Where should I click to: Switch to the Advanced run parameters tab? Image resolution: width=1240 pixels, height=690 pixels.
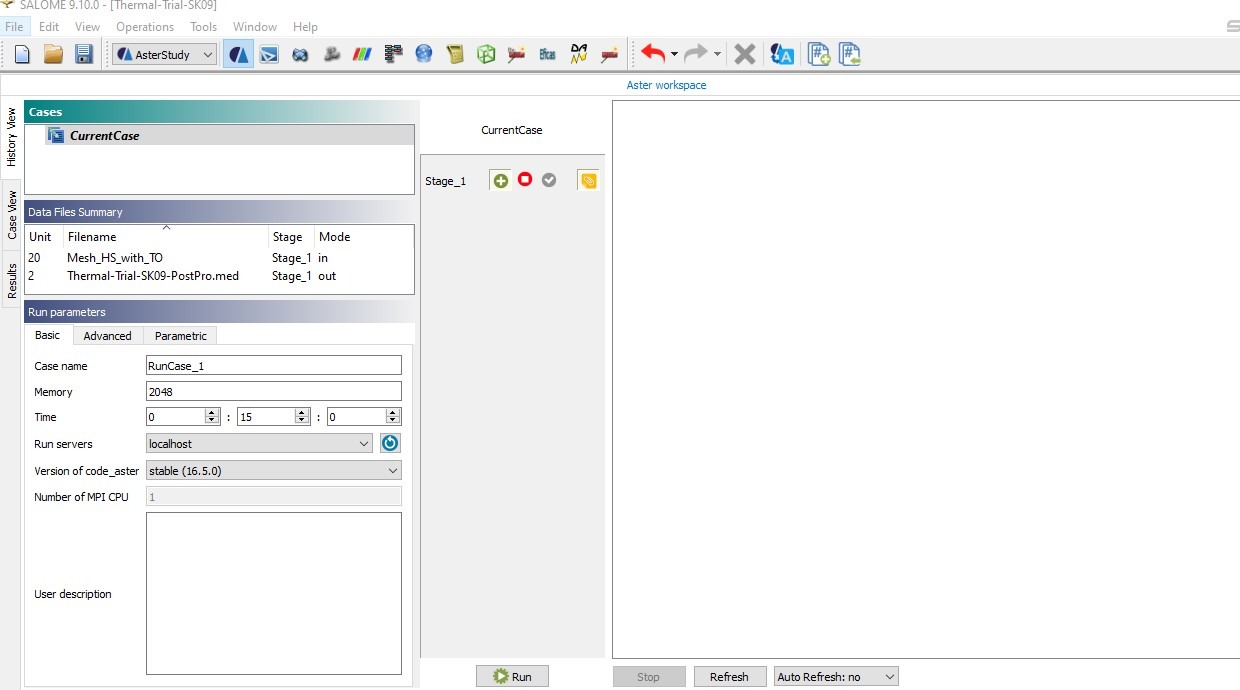(107, 336)
